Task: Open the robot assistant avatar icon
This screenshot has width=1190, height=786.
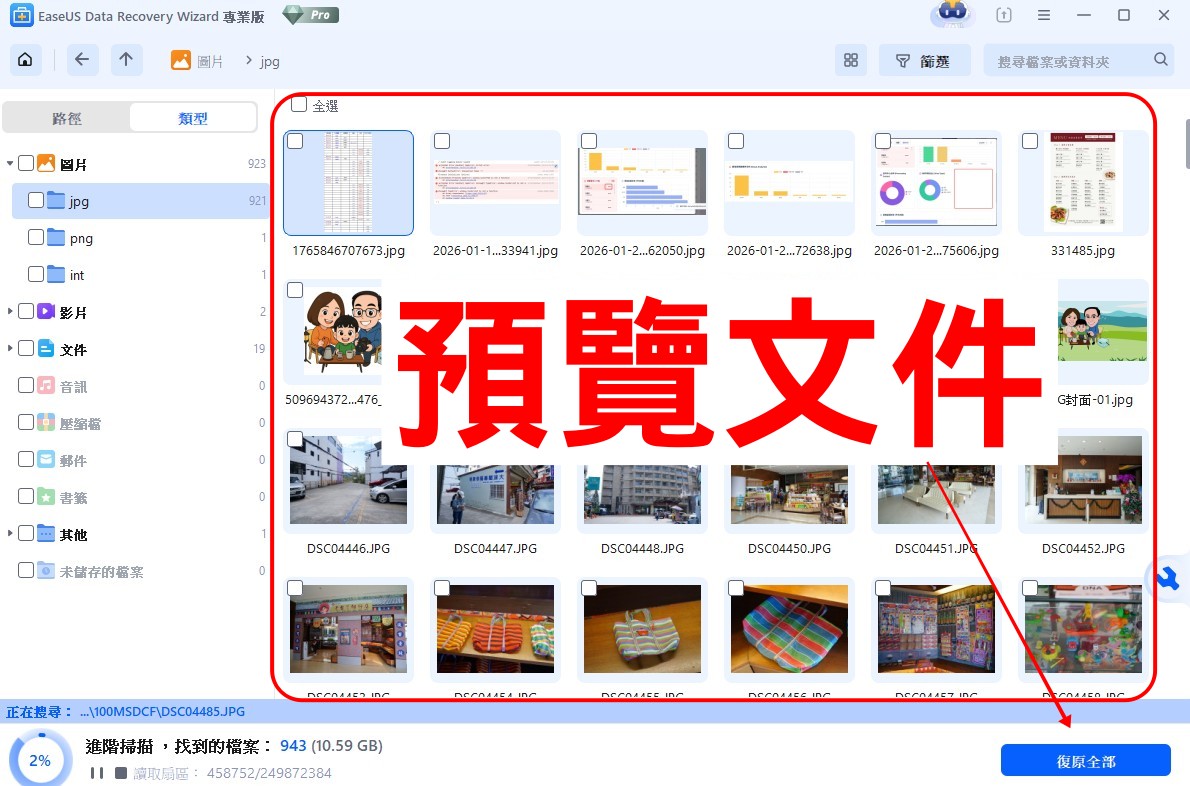Action: [x=953, y=14]
